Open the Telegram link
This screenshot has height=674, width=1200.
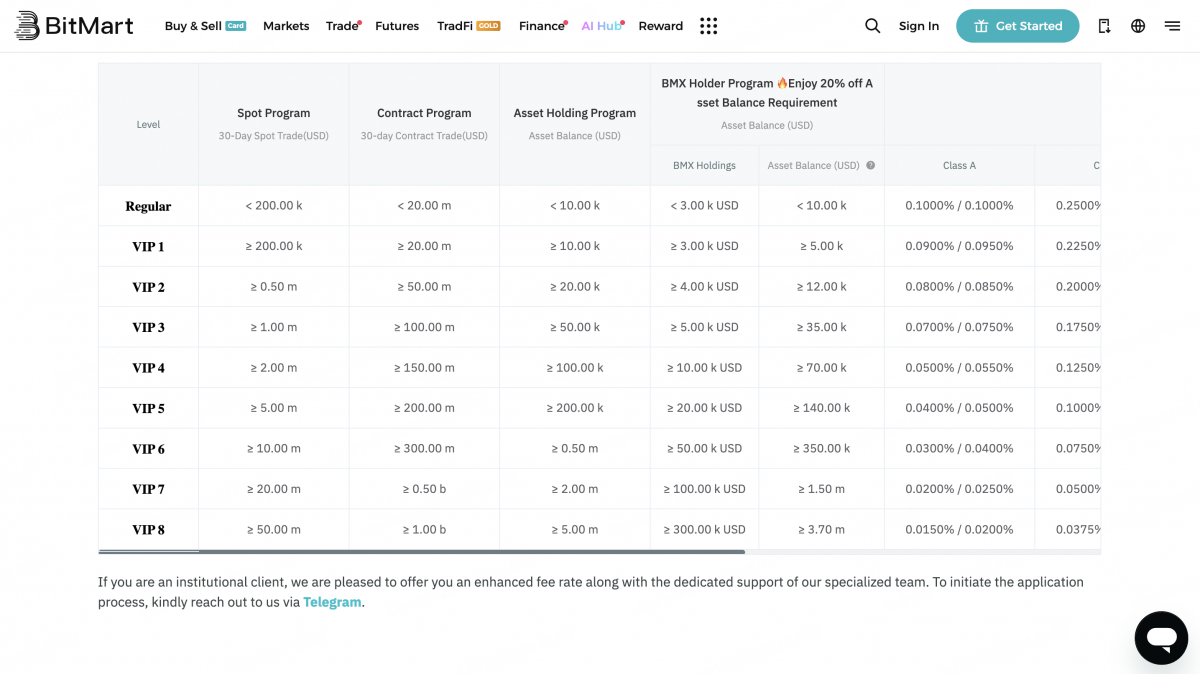[332, 602]
